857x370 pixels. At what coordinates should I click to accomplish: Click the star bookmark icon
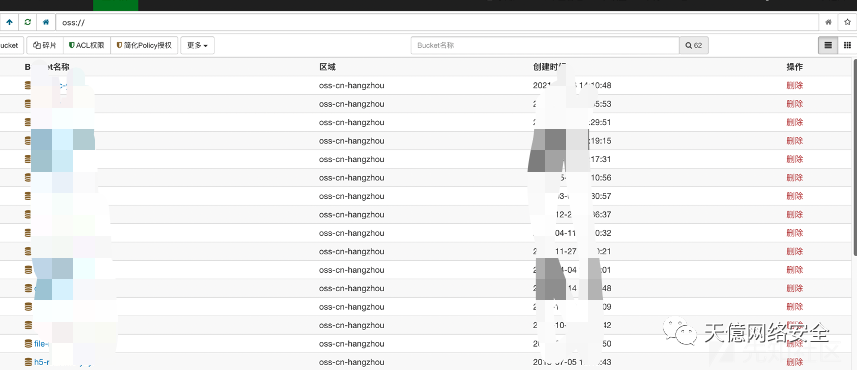[x=847, y=22]
